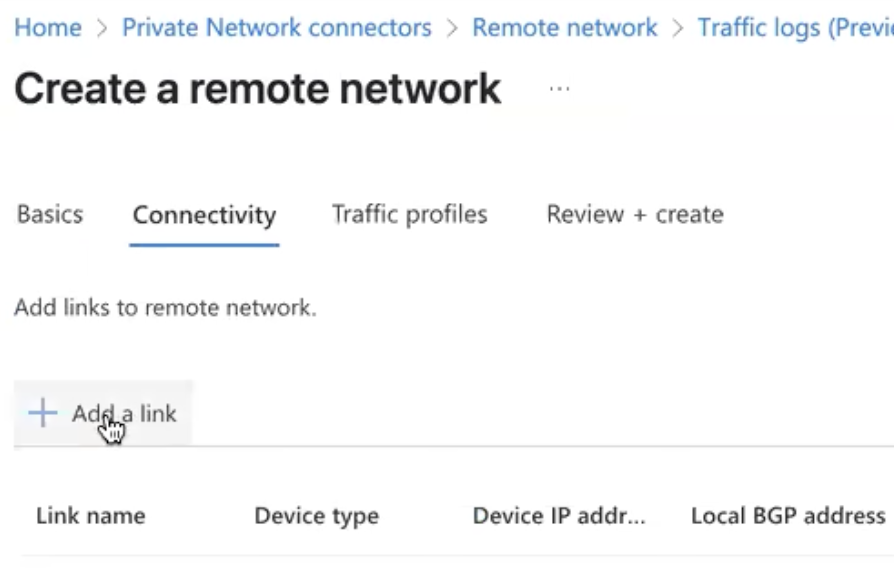Image resolution: width=894 pixels, height=570 pixels.
Task: Go to Review + create tab
Action: click(635, 214)
